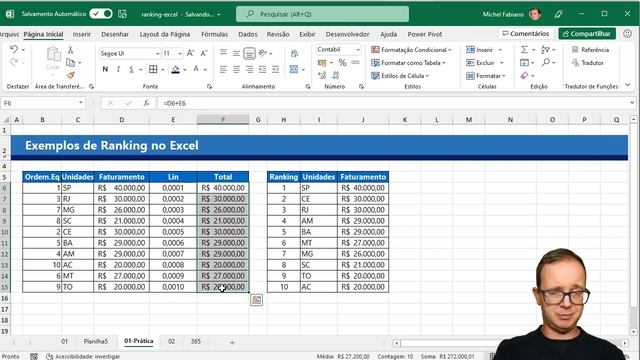The width and height of the screenshot is (640, 360).
Task: Open Sort and Filter icon
Action: pos(545,50)
